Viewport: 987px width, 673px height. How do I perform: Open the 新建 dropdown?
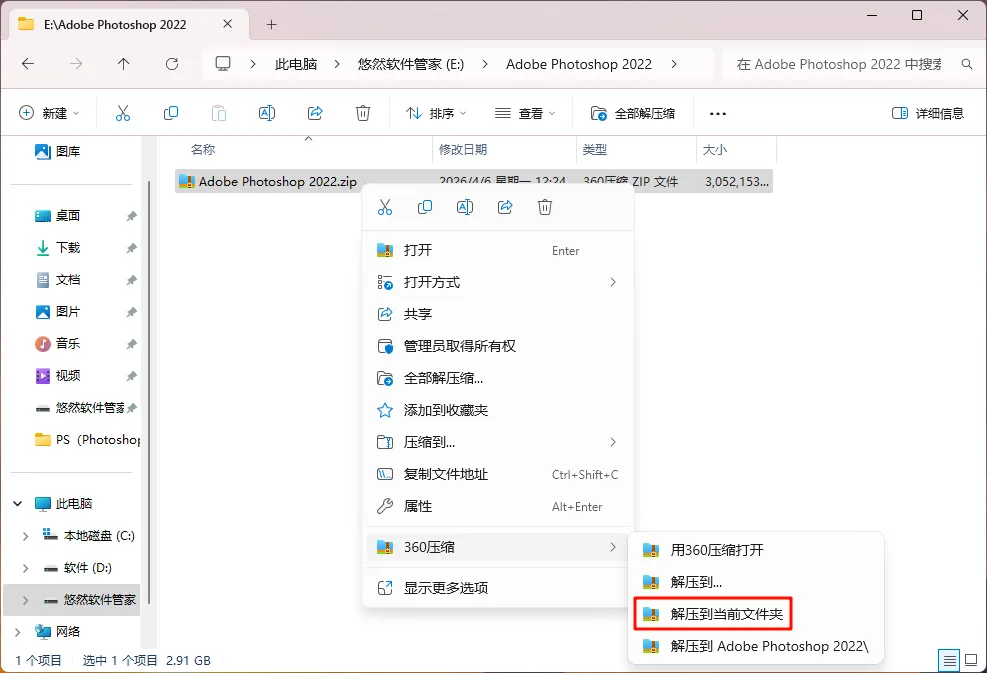(x=49, y=113)
